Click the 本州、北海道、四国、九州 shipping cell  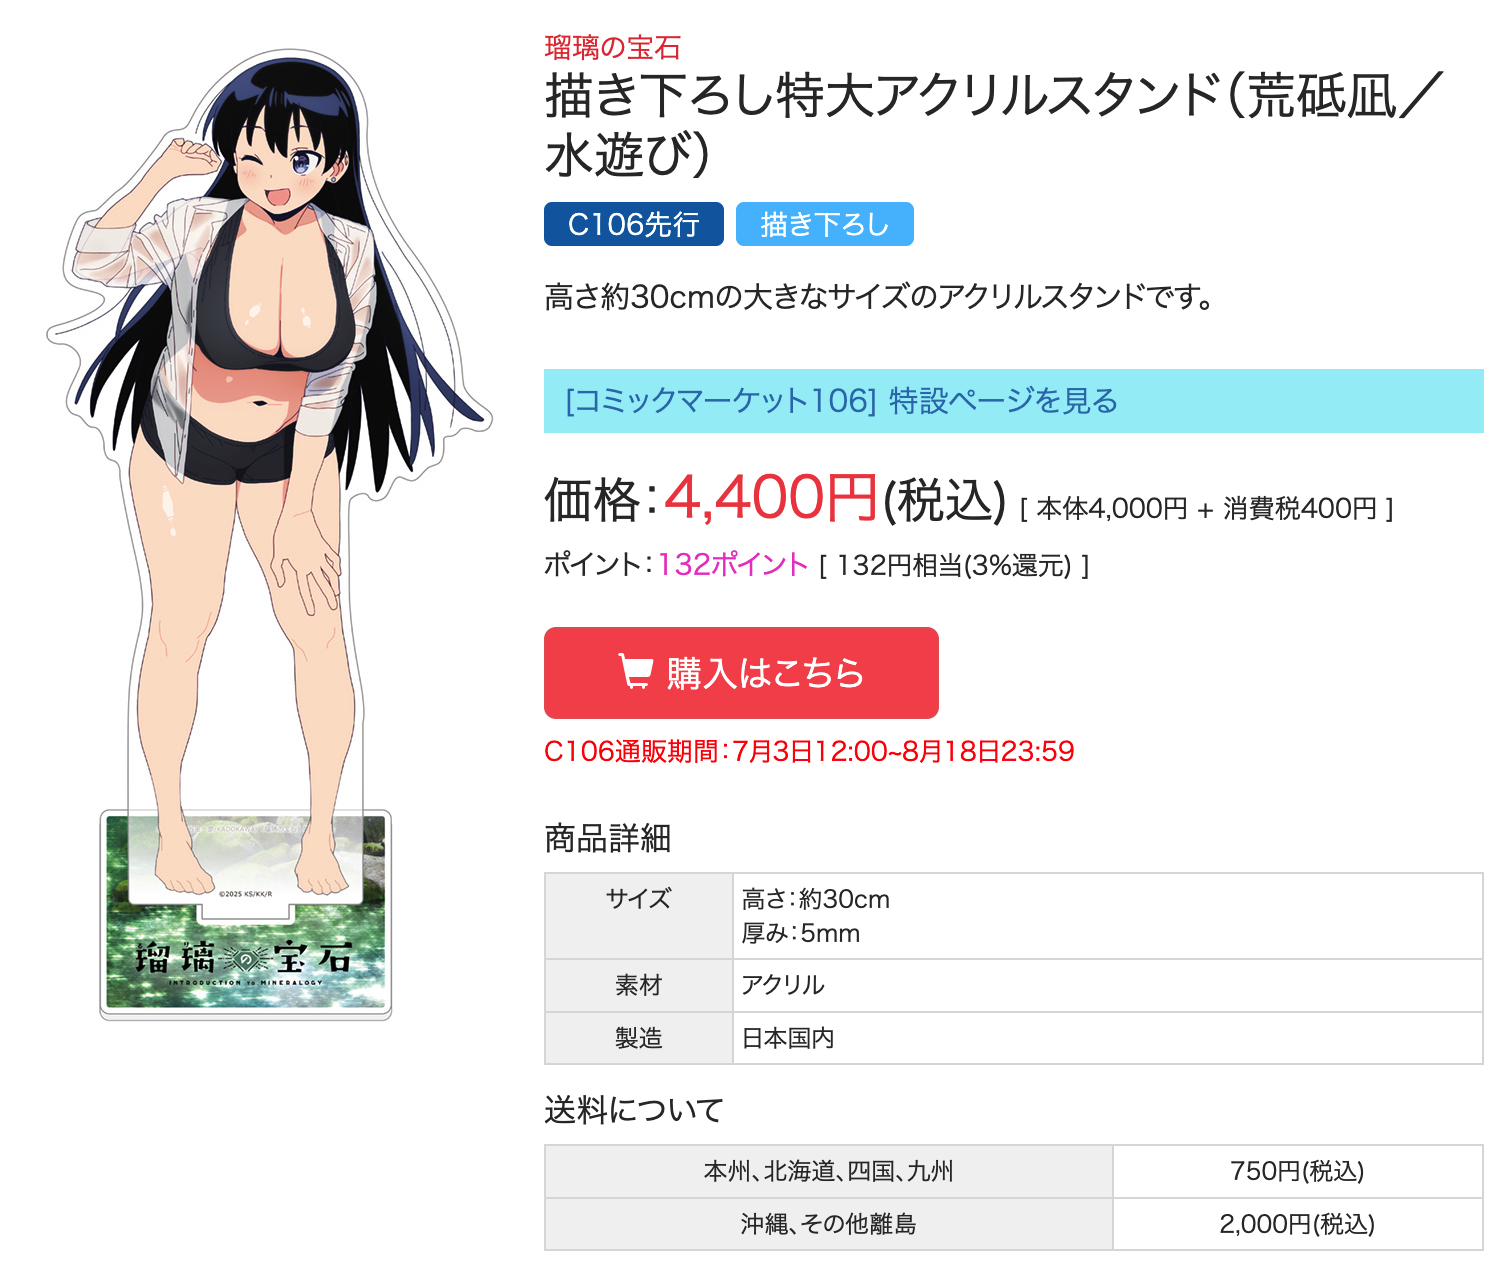point(829,1171)
